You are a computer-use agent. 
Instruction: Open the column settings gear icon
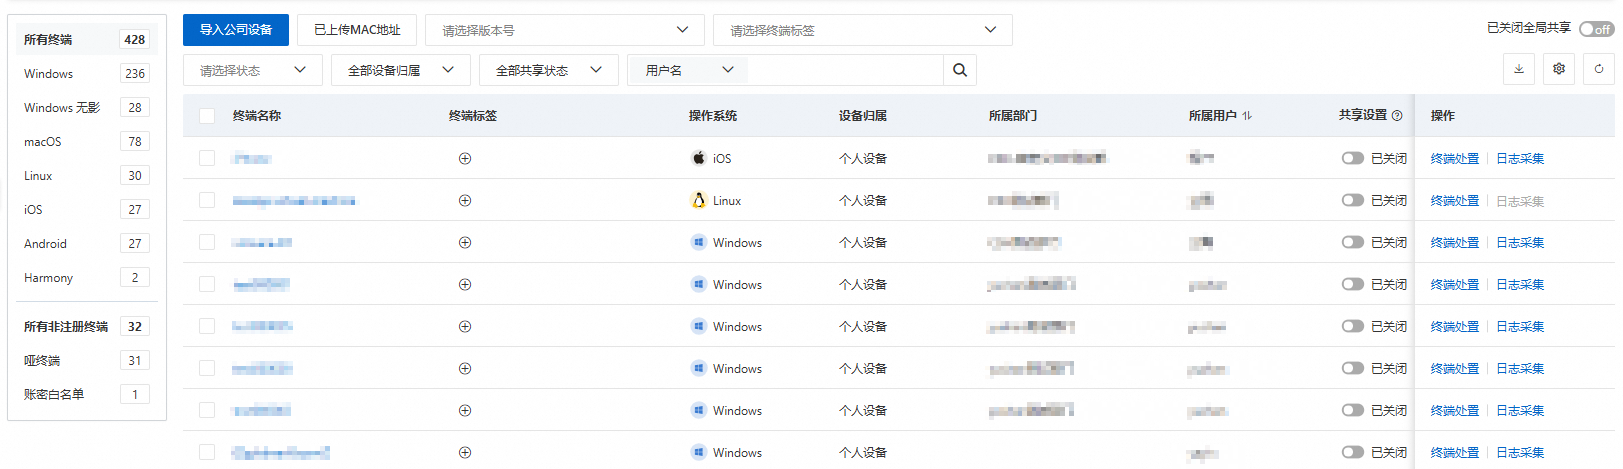1559,69
